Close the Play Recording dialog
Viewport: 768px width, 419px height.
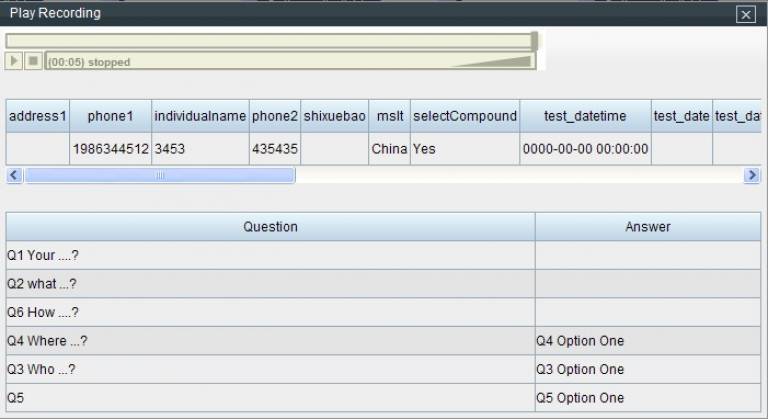click(x=744, y=14)
